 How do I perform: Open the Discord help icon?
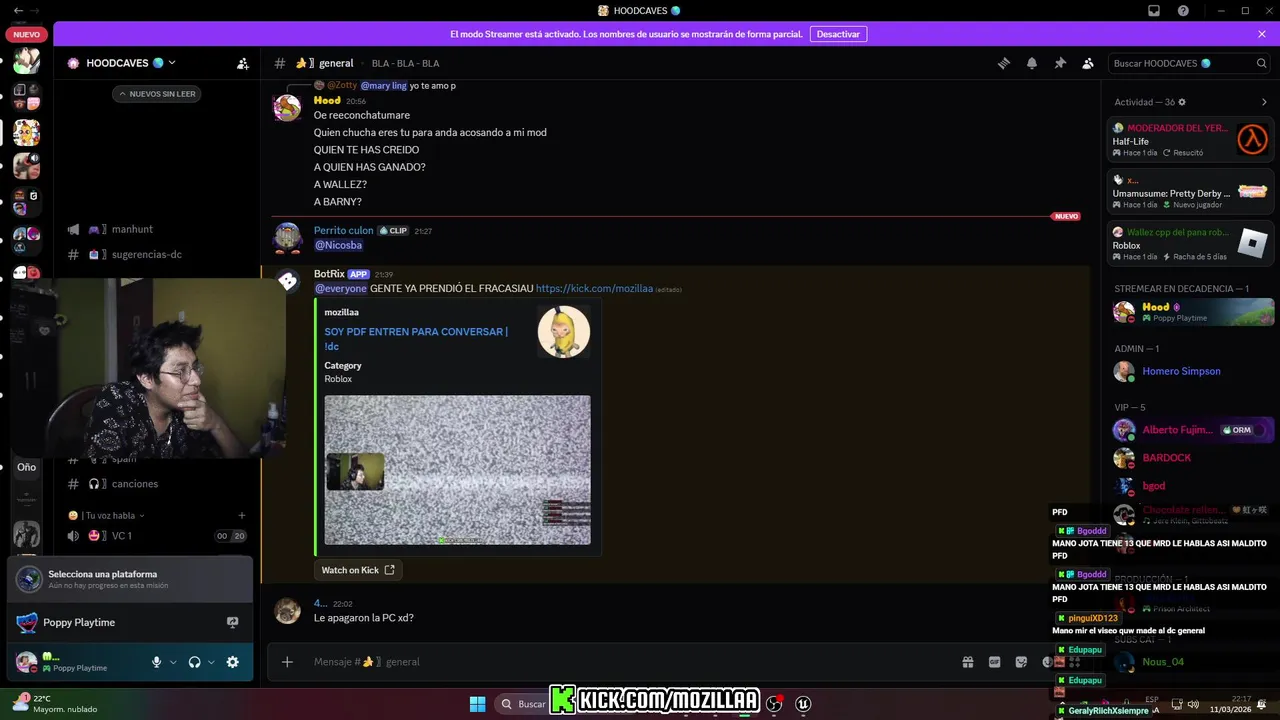coord(1184,10)
